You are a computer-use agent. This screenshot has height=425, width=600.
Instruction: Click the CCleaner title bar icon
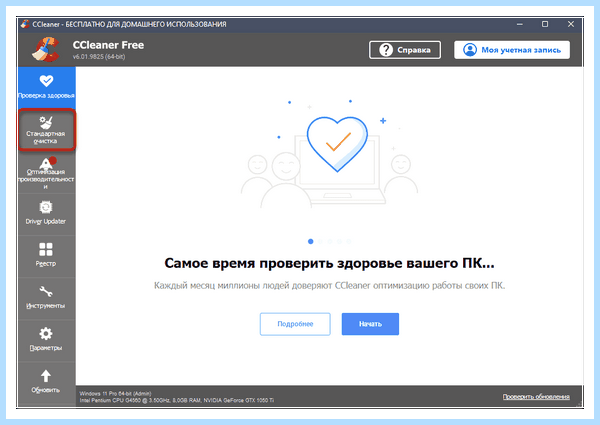pos(25,24)
